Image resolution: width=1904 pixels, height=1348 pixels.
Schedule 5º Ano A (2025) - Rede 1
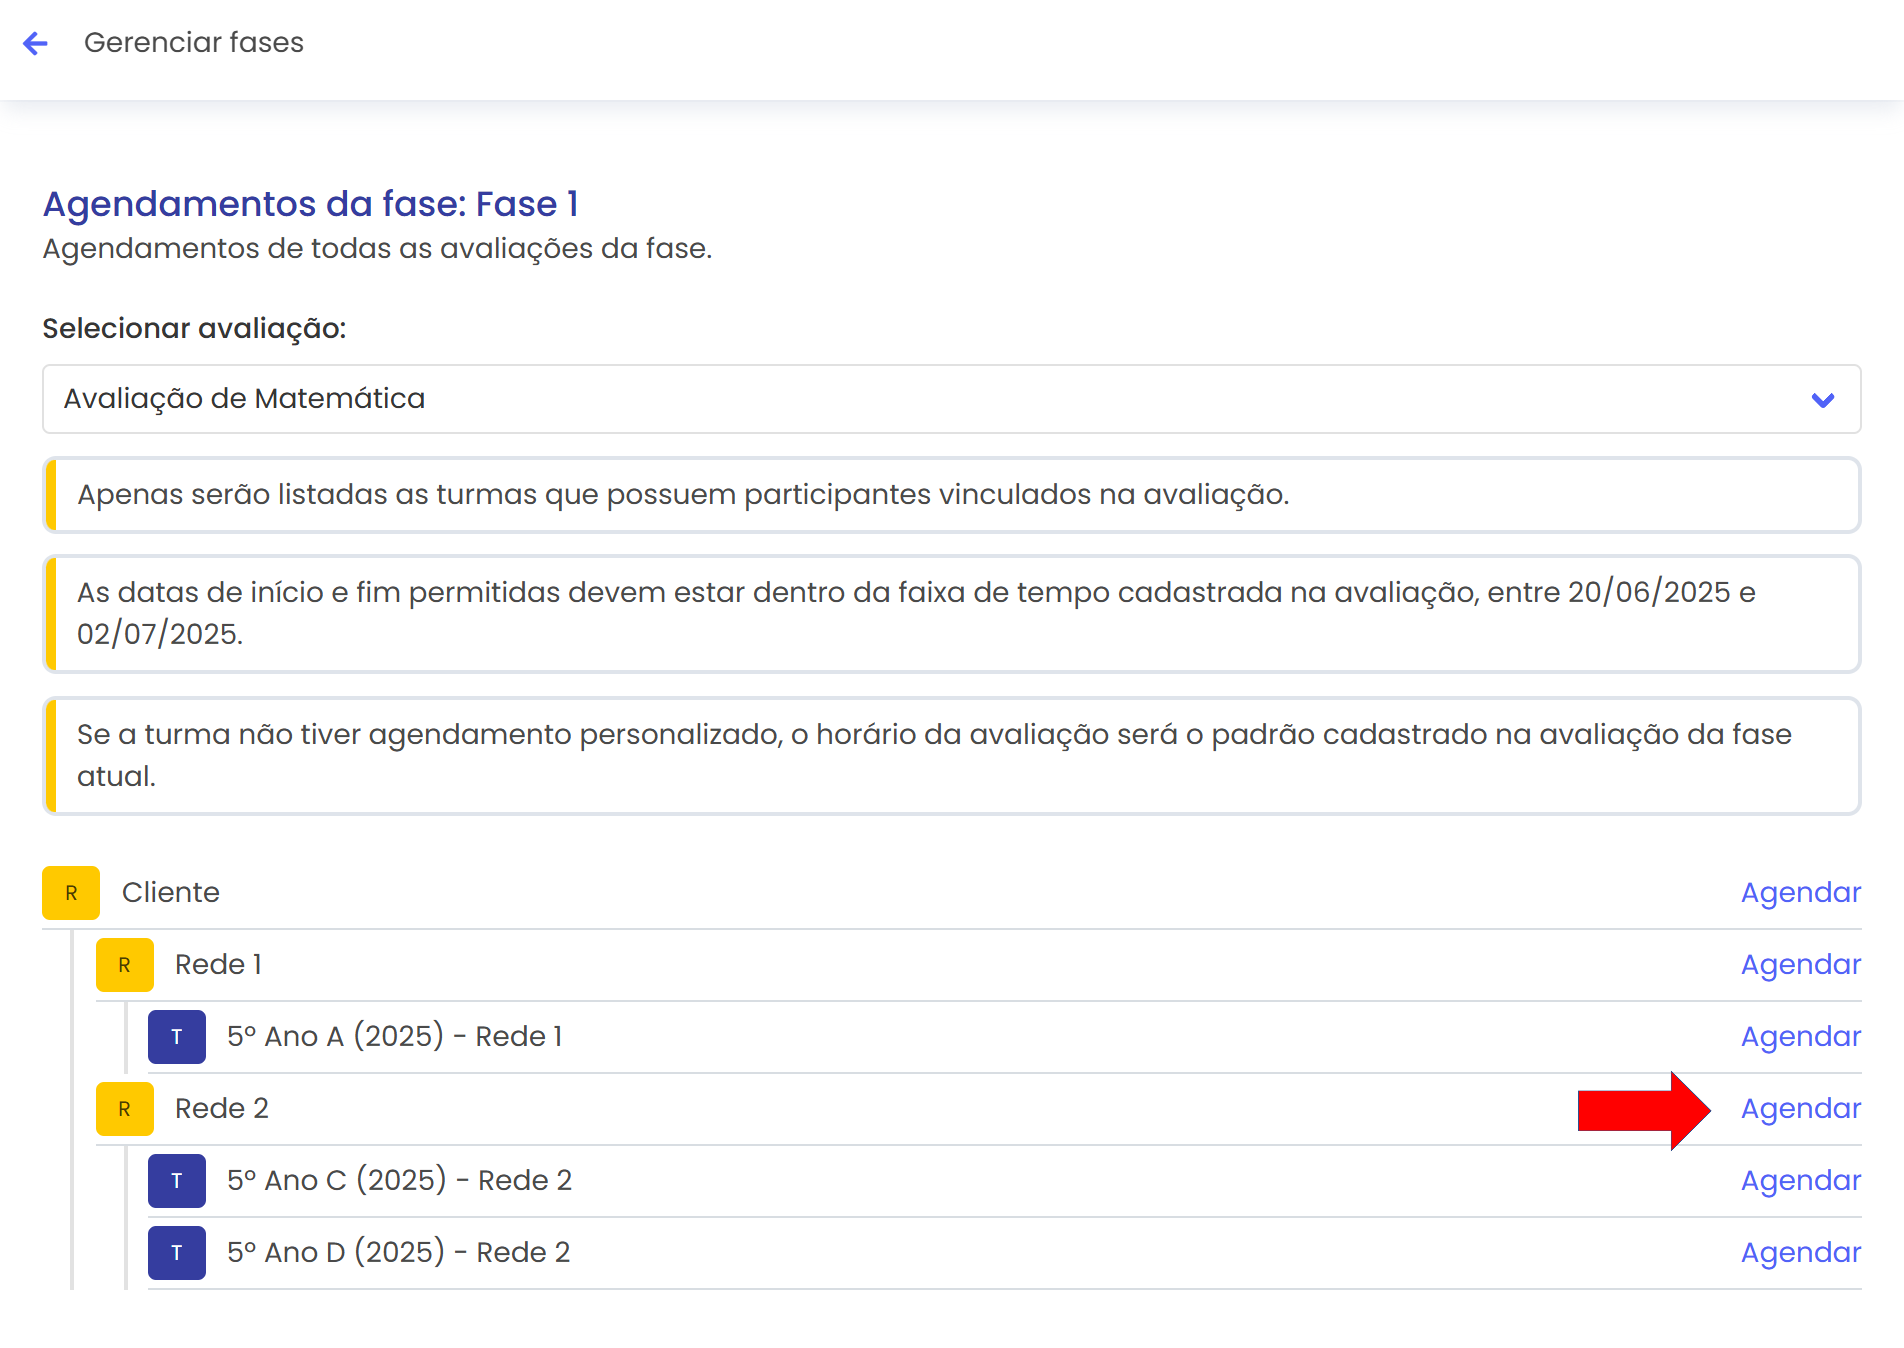pyautogui.click(x=1801, y=1037)
